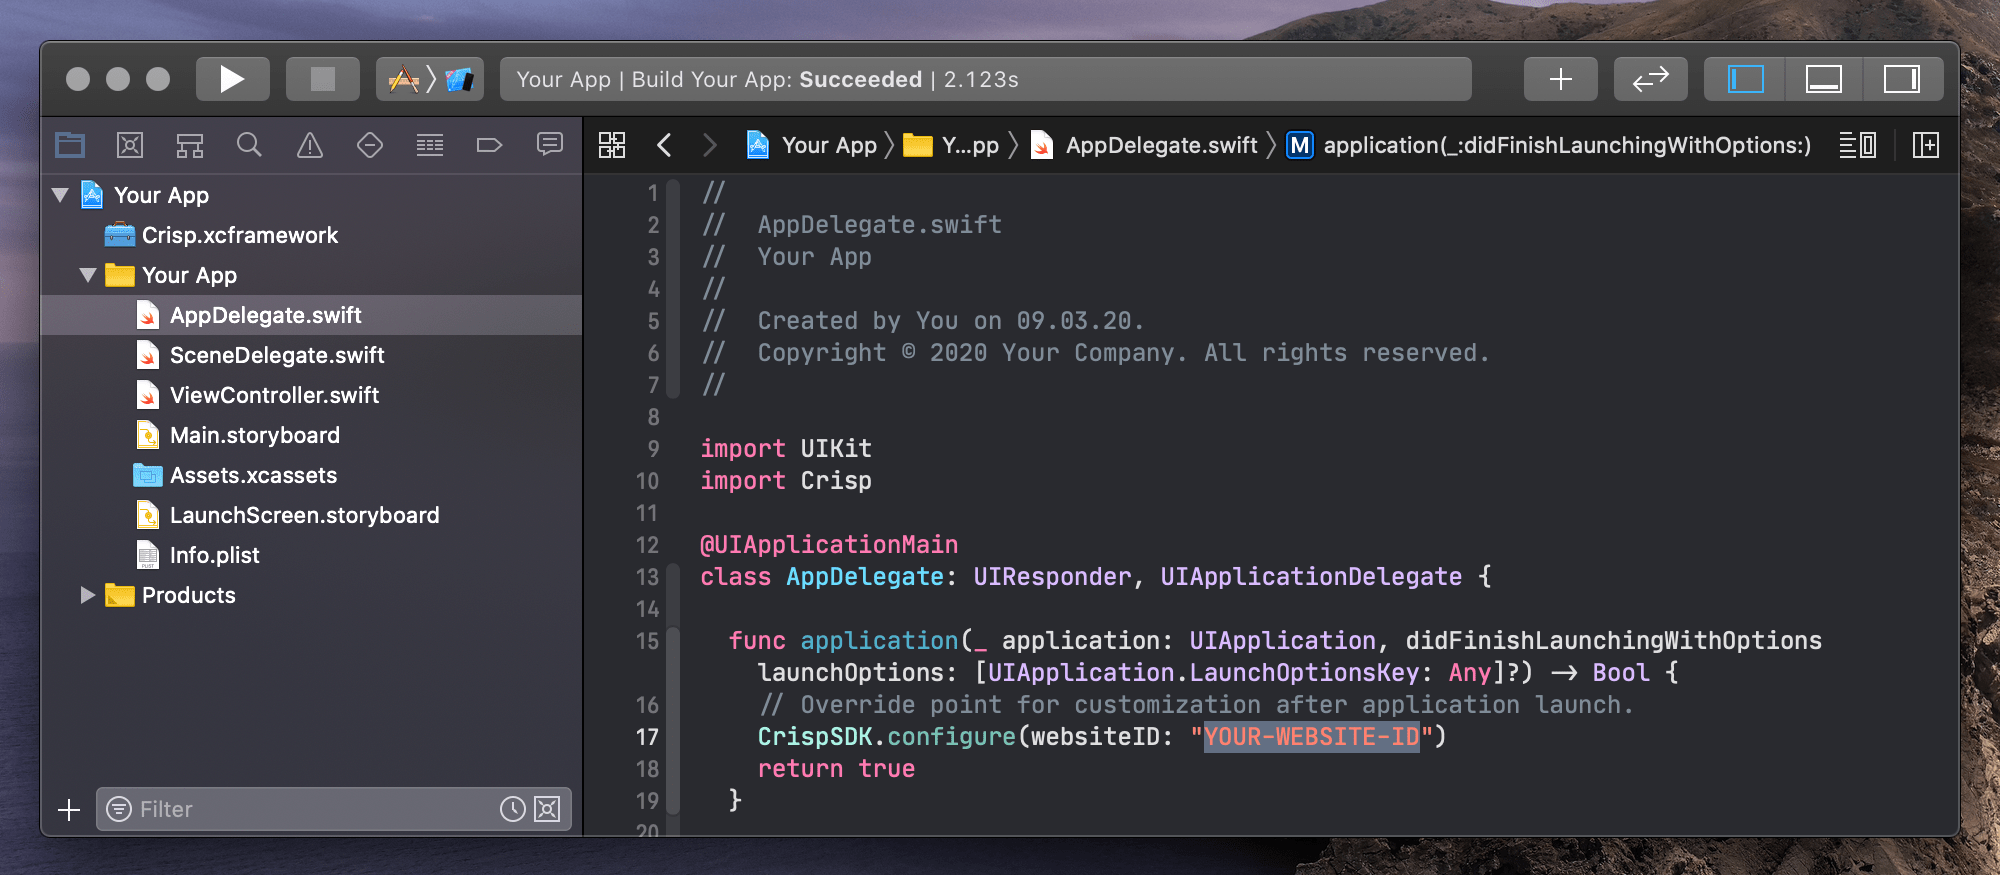2000x875 pixels.
Task: Click the @UIApplicationMain attribute
Action: click(829, 545)
